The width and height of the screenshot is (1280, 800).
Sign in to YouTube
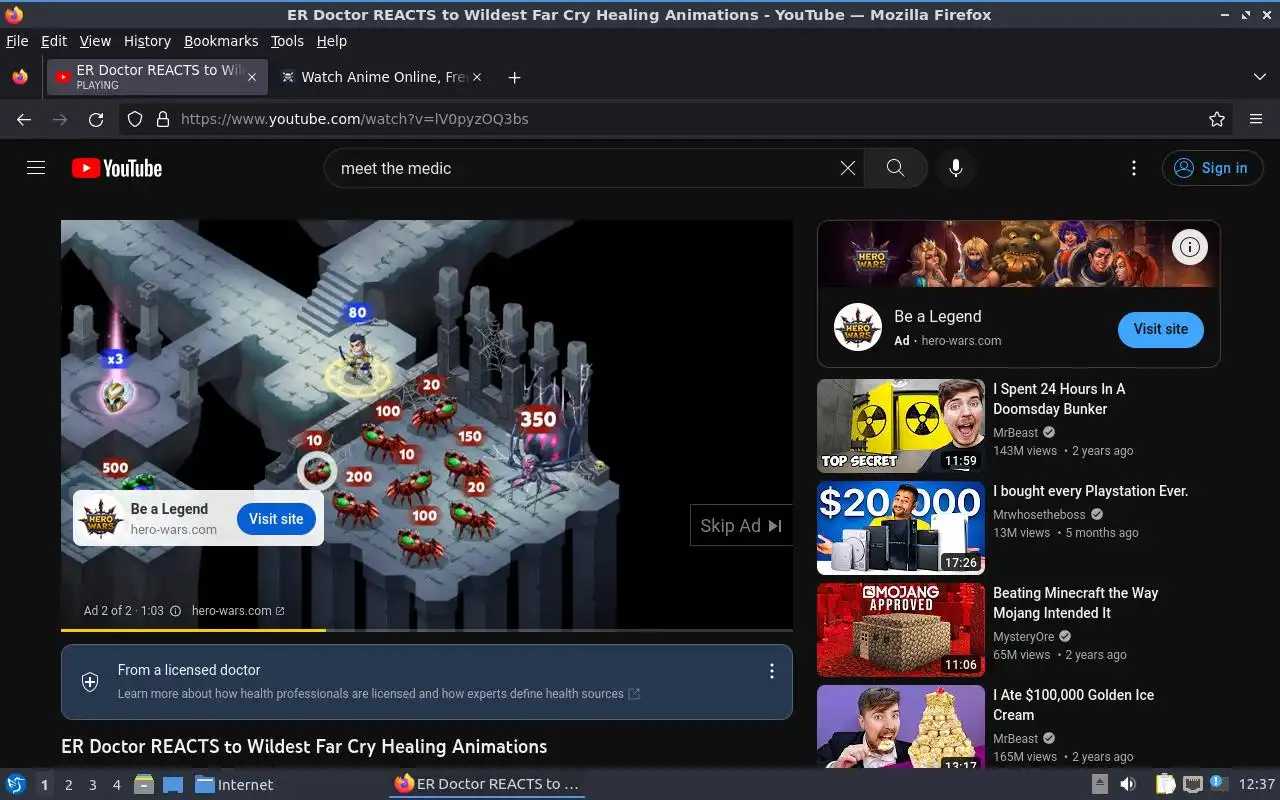(x=1212, y=168)
